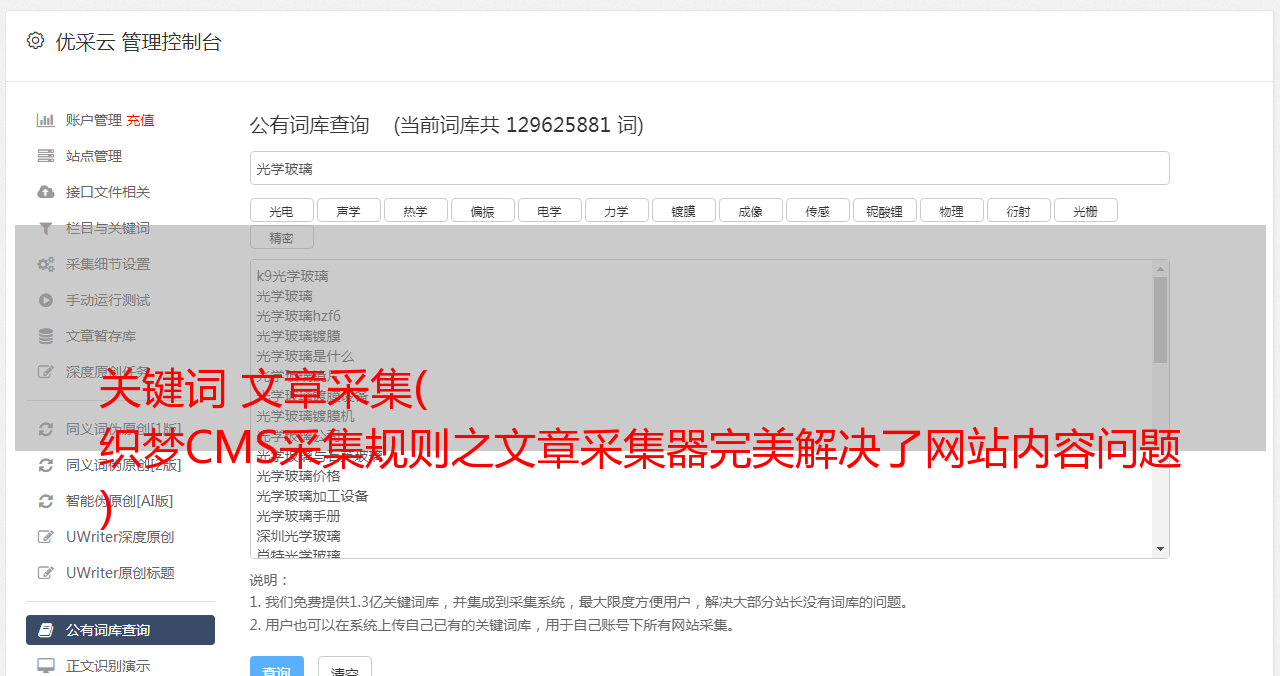This screenshot has width=1280, height=676.
Task: Select the 精密 tag
Action: click(281, 237)
